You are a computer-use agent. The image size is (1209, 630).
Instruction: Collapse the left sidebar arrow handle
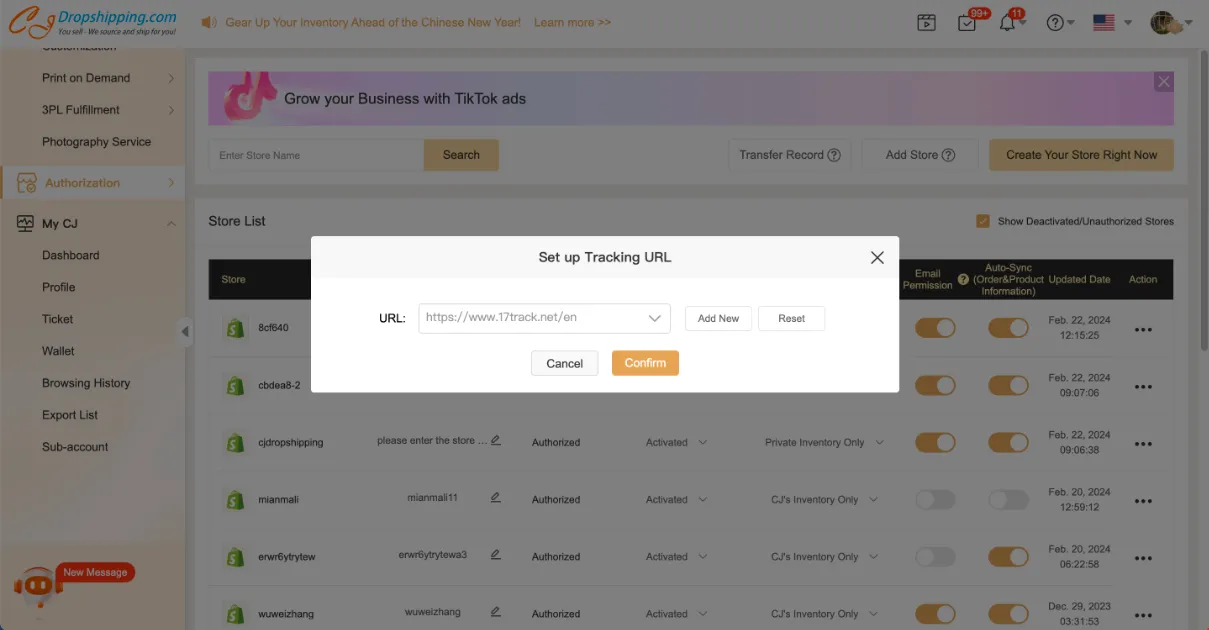click(x=185, y=332)
